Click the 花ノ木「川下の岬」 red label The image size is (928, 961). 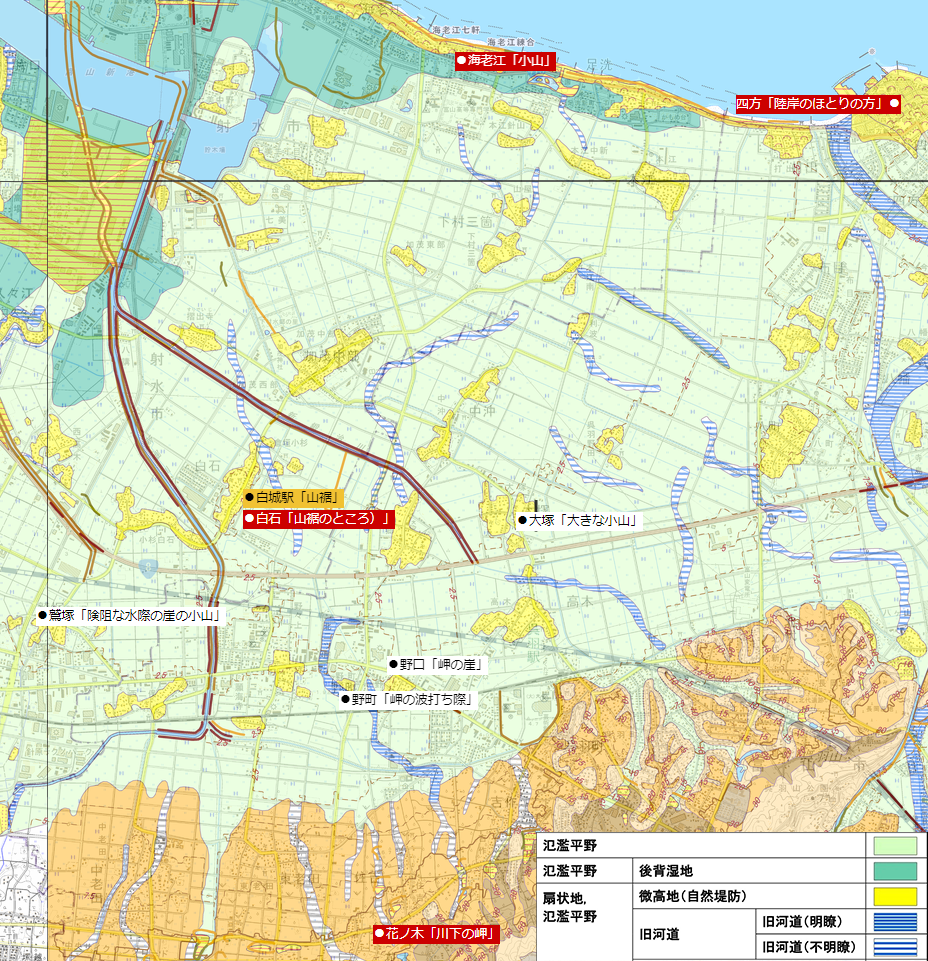435,934
